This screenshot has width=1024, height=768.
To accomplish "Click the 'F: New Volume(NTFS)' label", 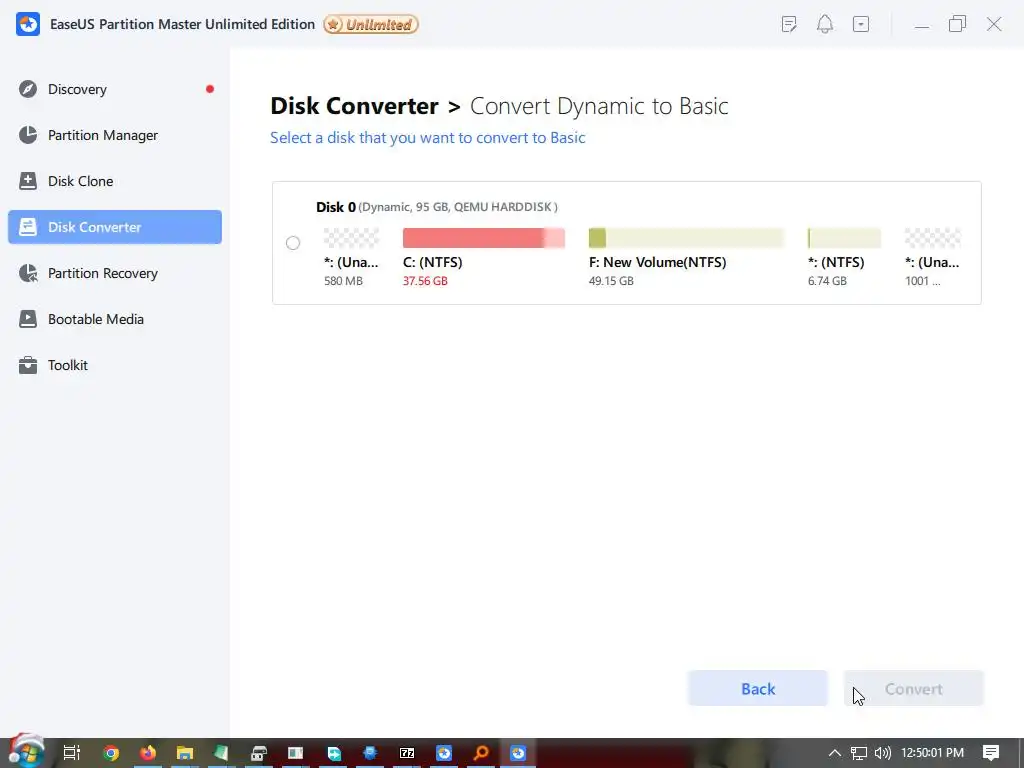I will click(x=658, y=262).
